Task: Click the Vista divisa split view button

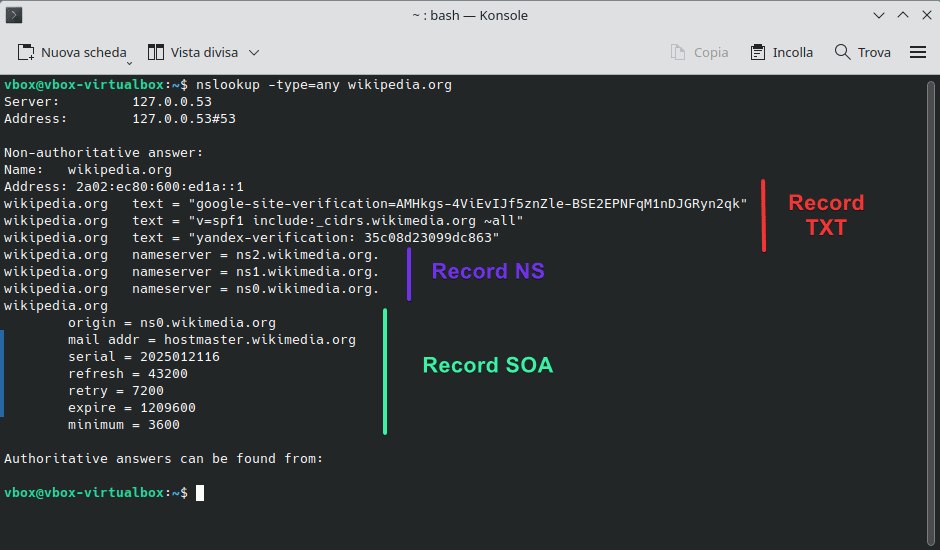Action: click(192, 53)
